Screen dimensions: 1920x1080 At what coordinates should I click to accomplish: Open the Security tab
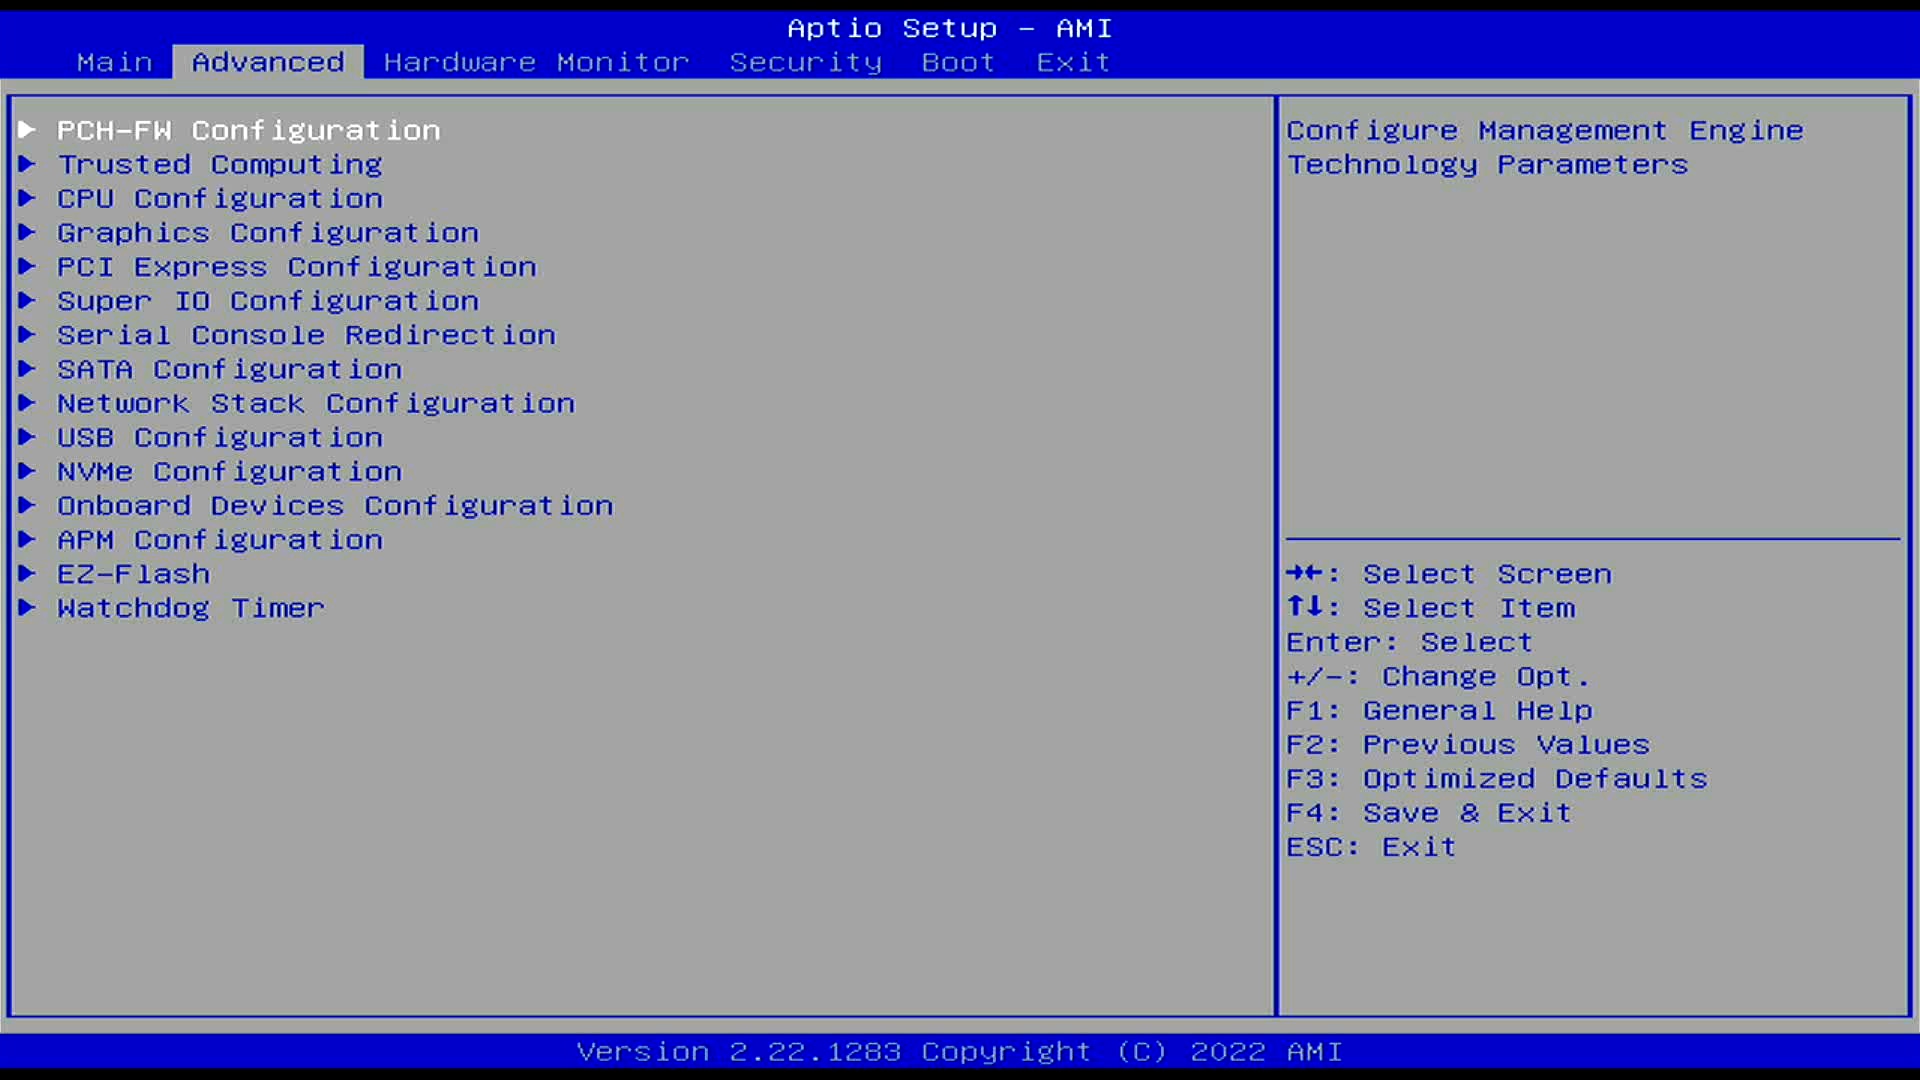(805, 62)
